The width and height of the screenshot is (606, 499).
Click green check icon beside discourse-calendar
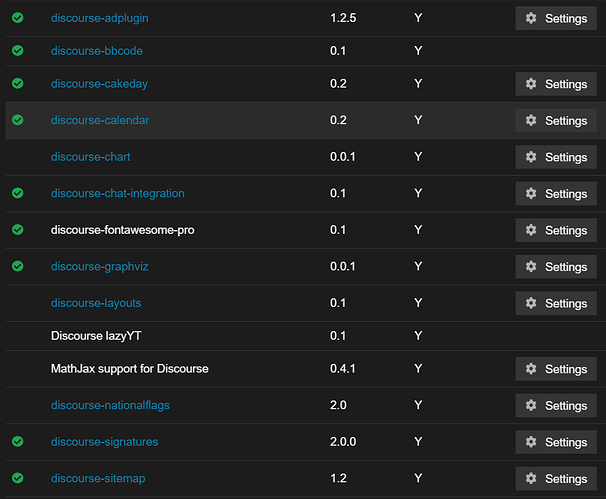coord(18,120)
